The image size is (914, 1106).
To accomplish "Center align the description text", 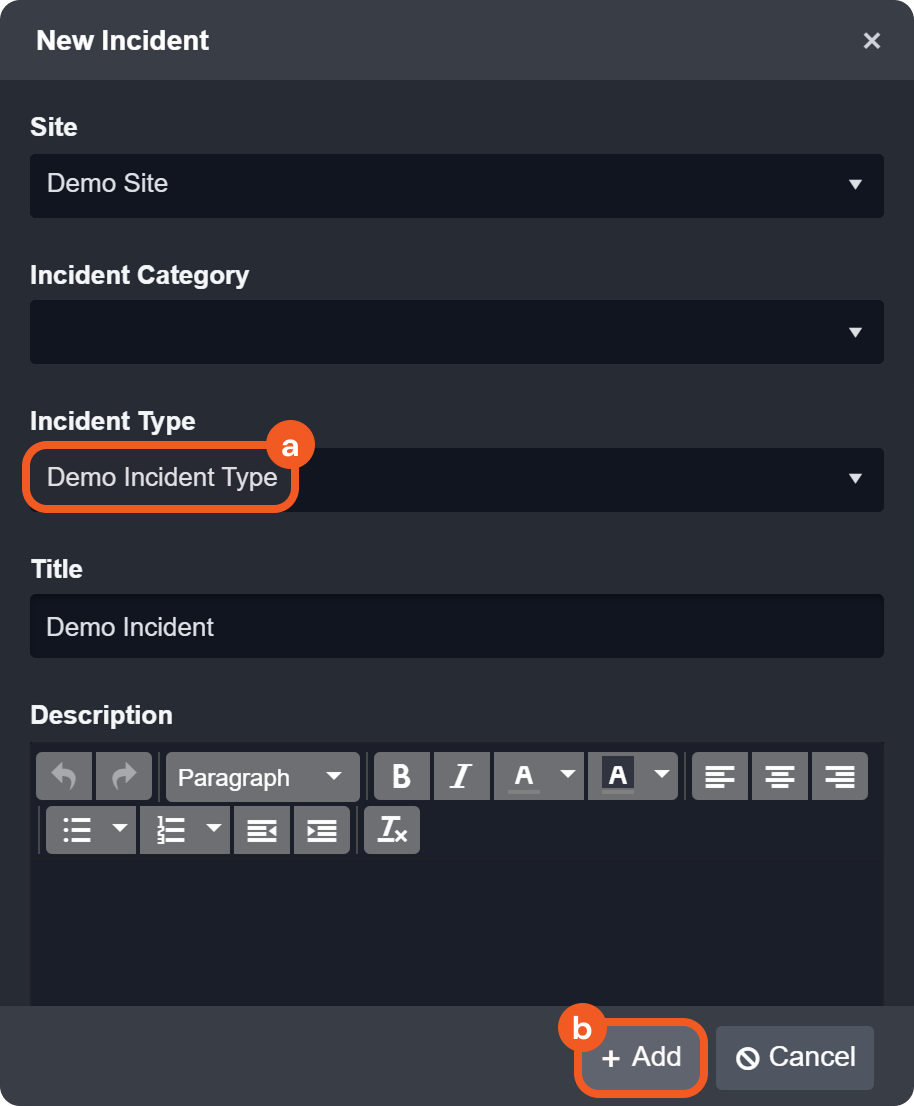I will click(780, 777).
